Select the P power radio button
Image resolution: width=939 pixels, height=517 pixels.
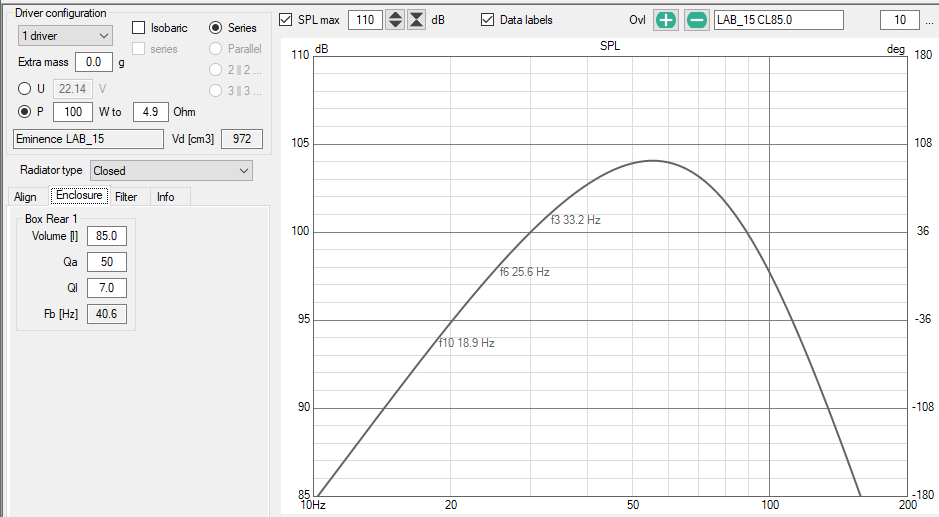tap(25, 111)
